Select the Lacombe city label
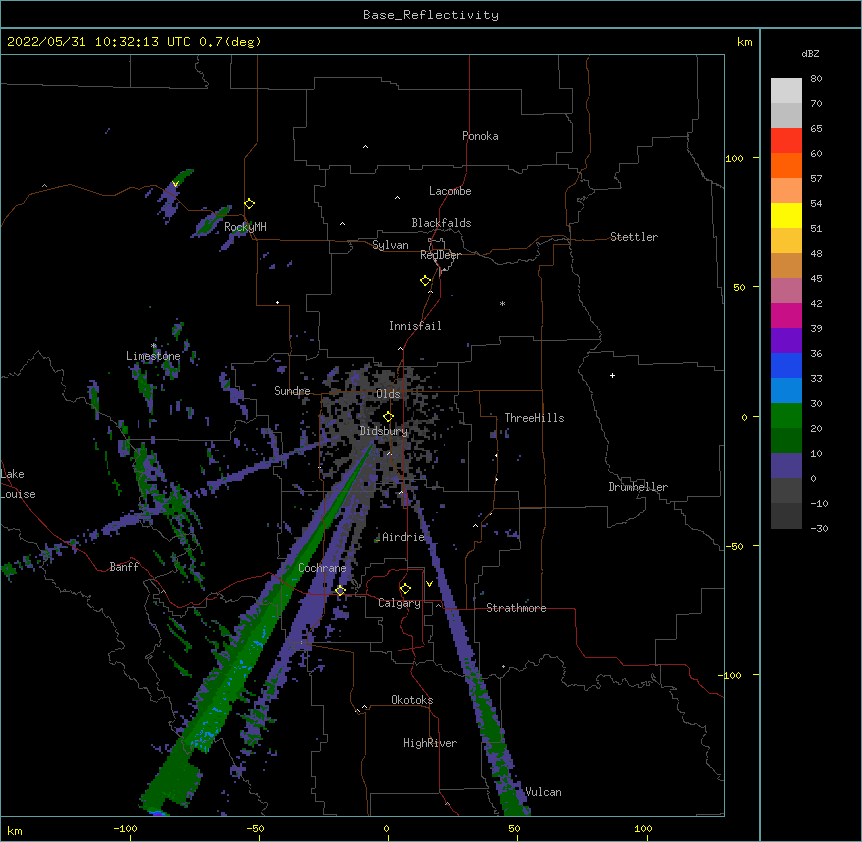 click(x=450, y=191)
